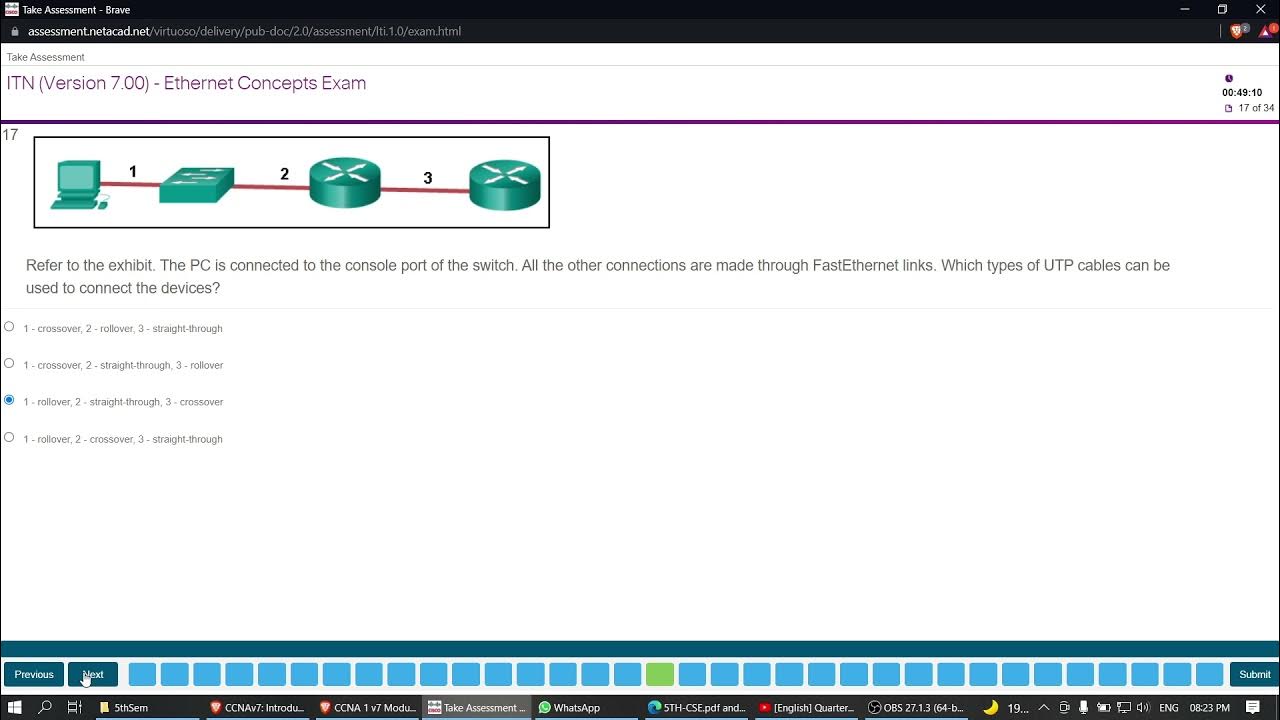Click the Meet Now camera tray icon
Image resolution: width=1280 pixels, height=720 pixels.
[1064, 708]
